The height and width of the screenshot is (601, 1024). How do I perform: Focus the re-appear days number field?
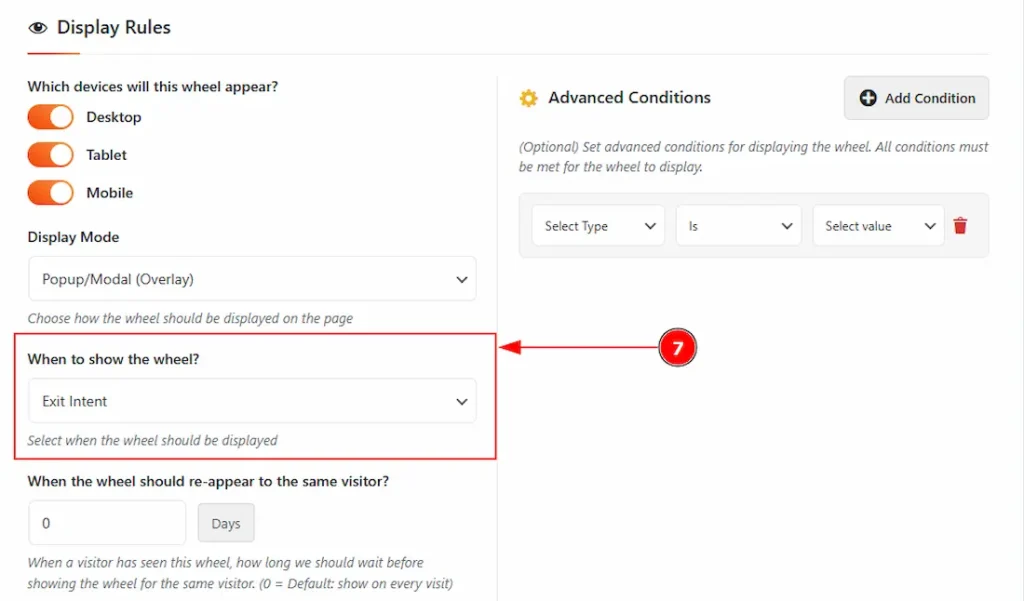point(107,523)
